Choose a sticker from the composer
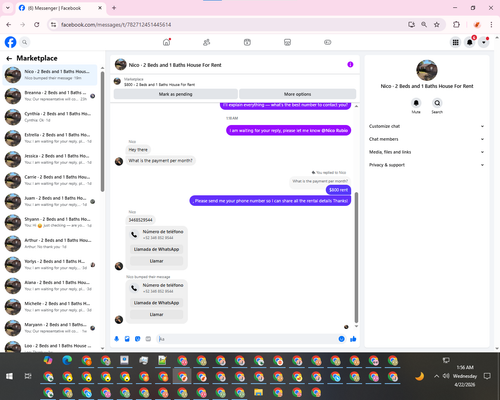This screenshot has height=400, width=500. (138, 339)
